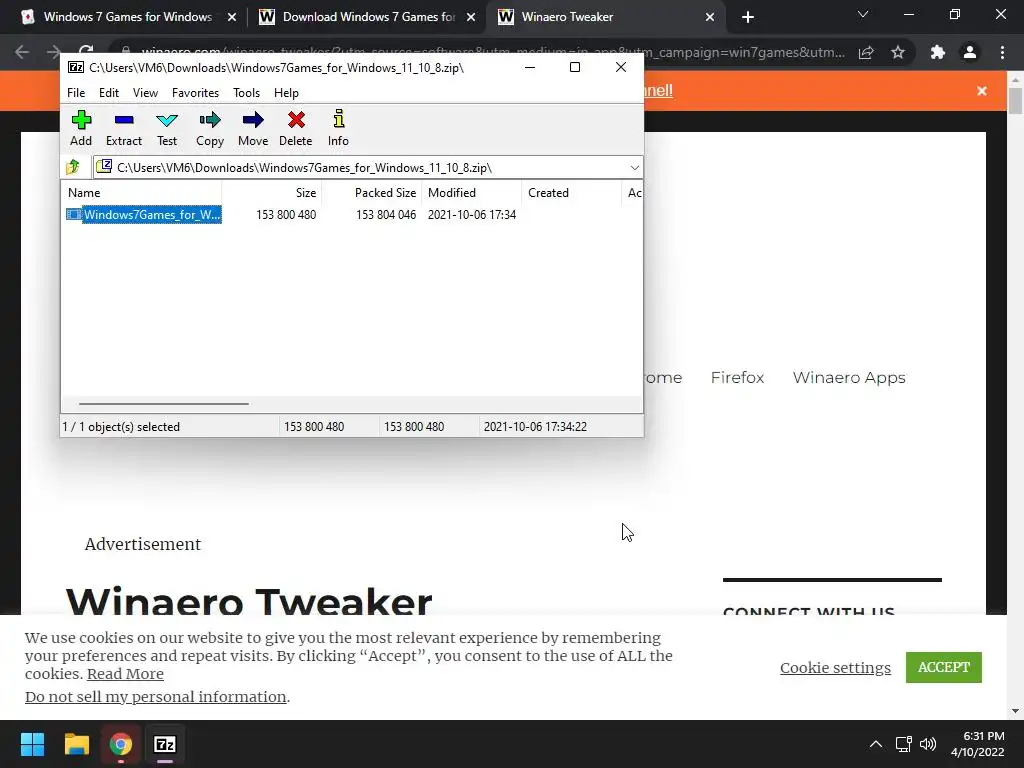This screenshot has width=1024, height=768.
Task: Close the Download Windows 7 Games tab
Action: click(x=471, y=18)
